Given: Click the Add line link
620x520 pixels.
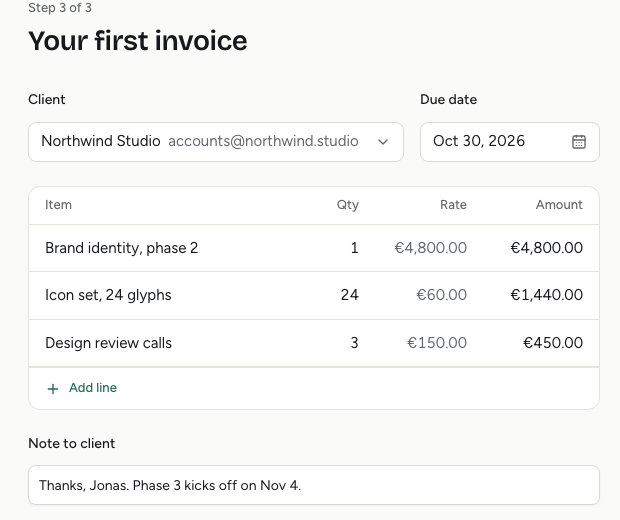Looking at the screenshot, I should click(93, 388).
